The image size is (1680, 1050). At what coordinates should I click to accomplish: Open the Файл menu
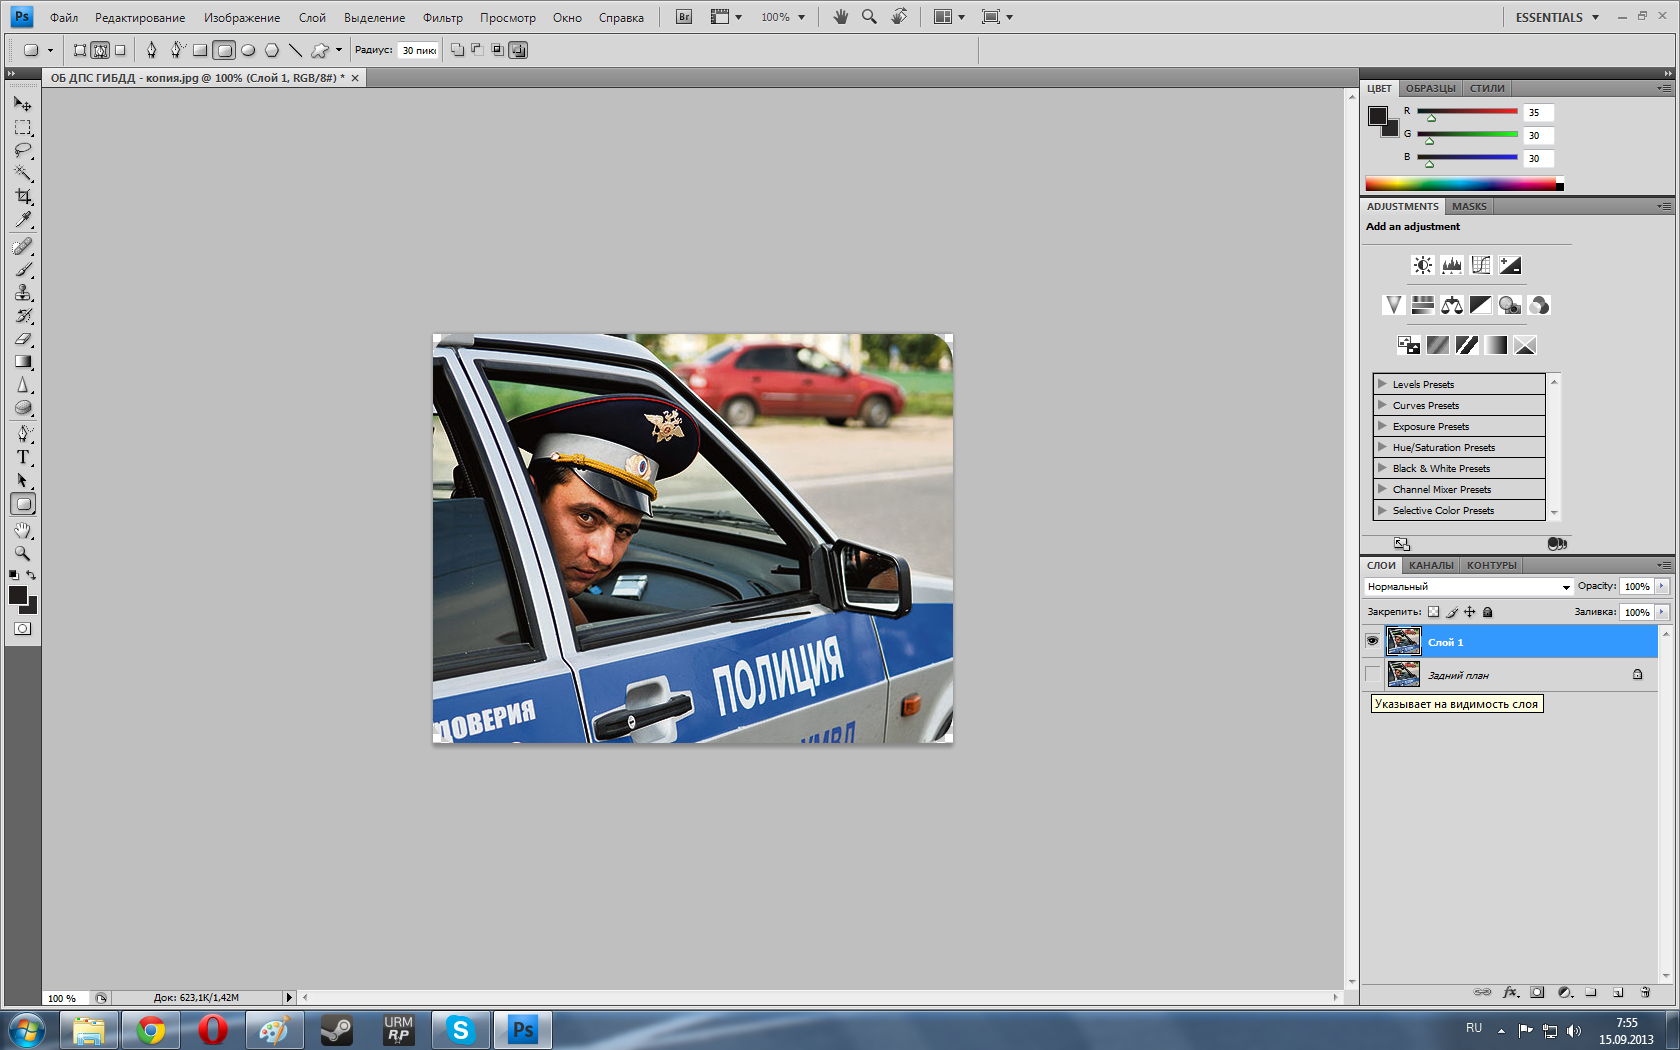click(64, 18)
